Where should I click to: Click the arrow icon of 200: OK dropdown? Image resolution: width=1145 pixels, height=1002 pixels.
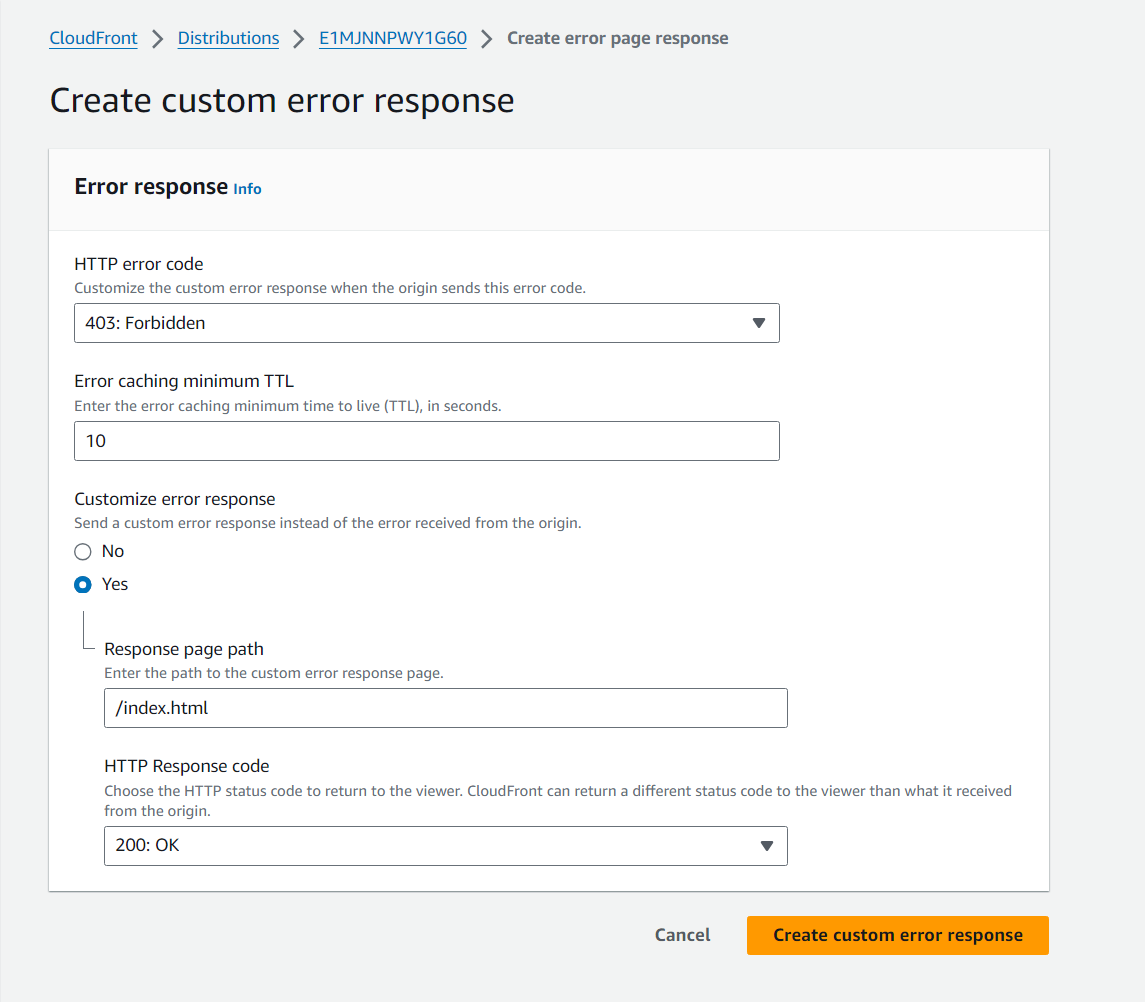pos(767,846)
